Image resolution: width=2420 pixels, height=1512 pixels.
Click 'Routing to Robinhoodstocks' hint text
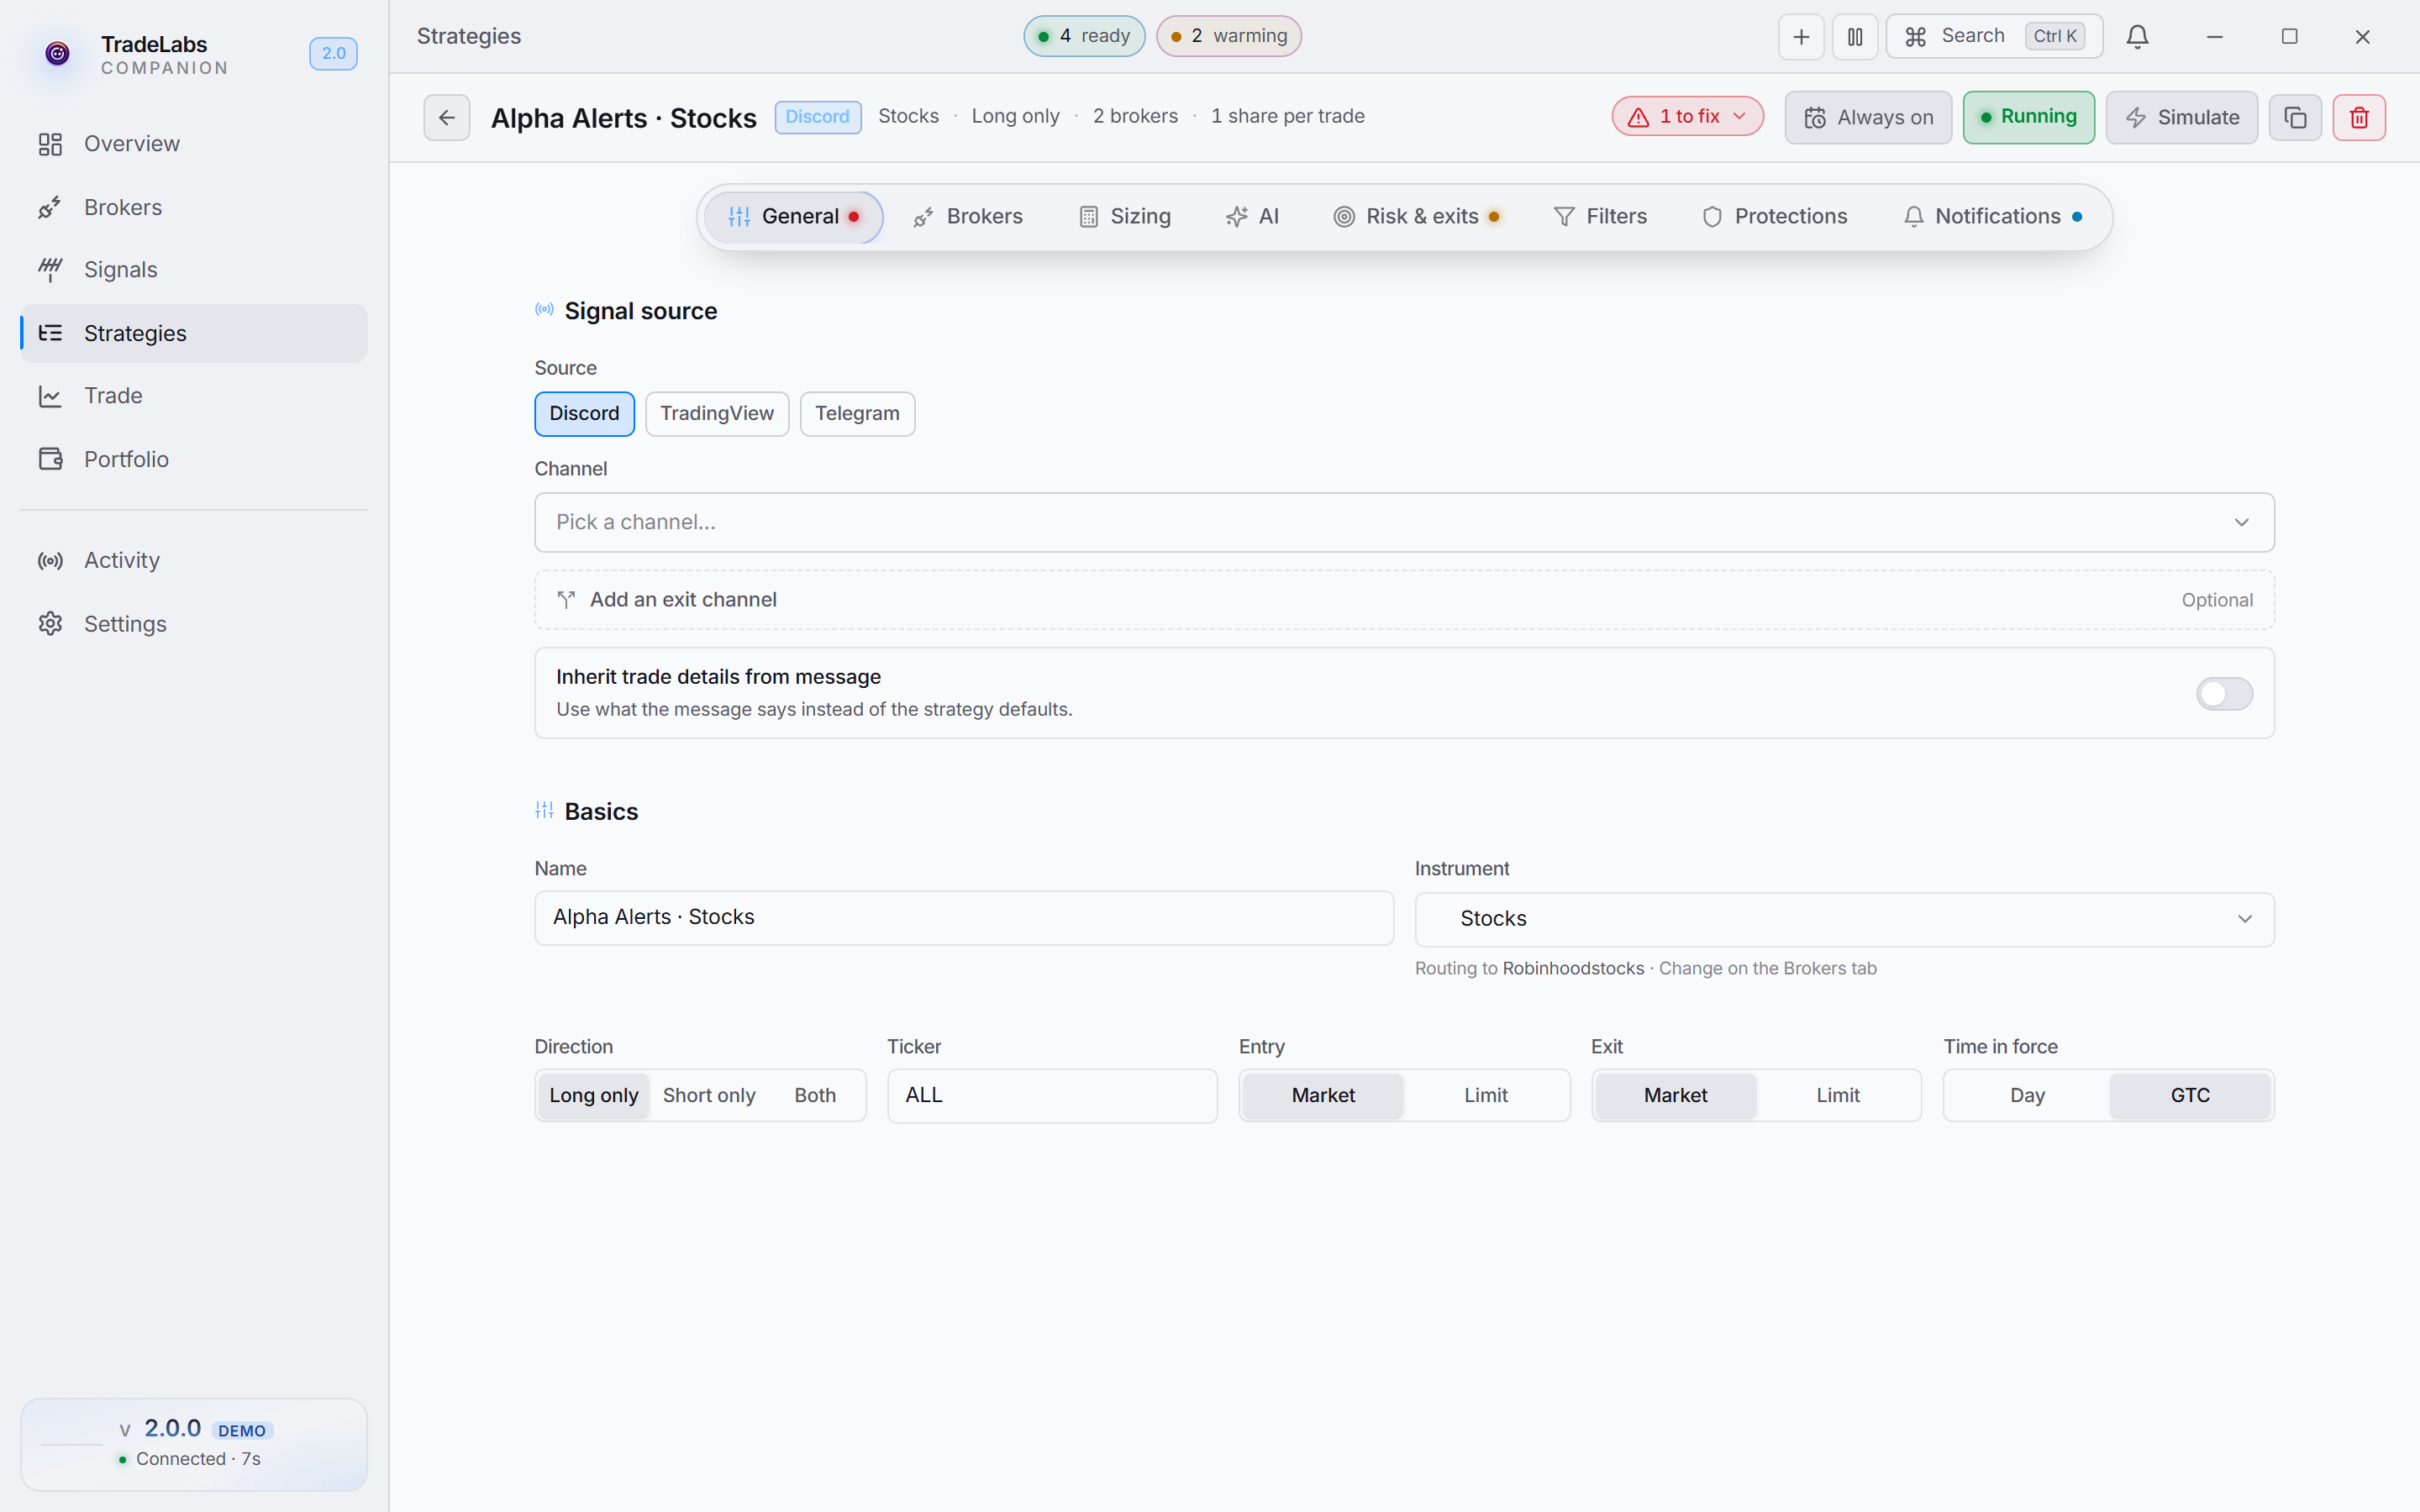[x=1529, y=969]
